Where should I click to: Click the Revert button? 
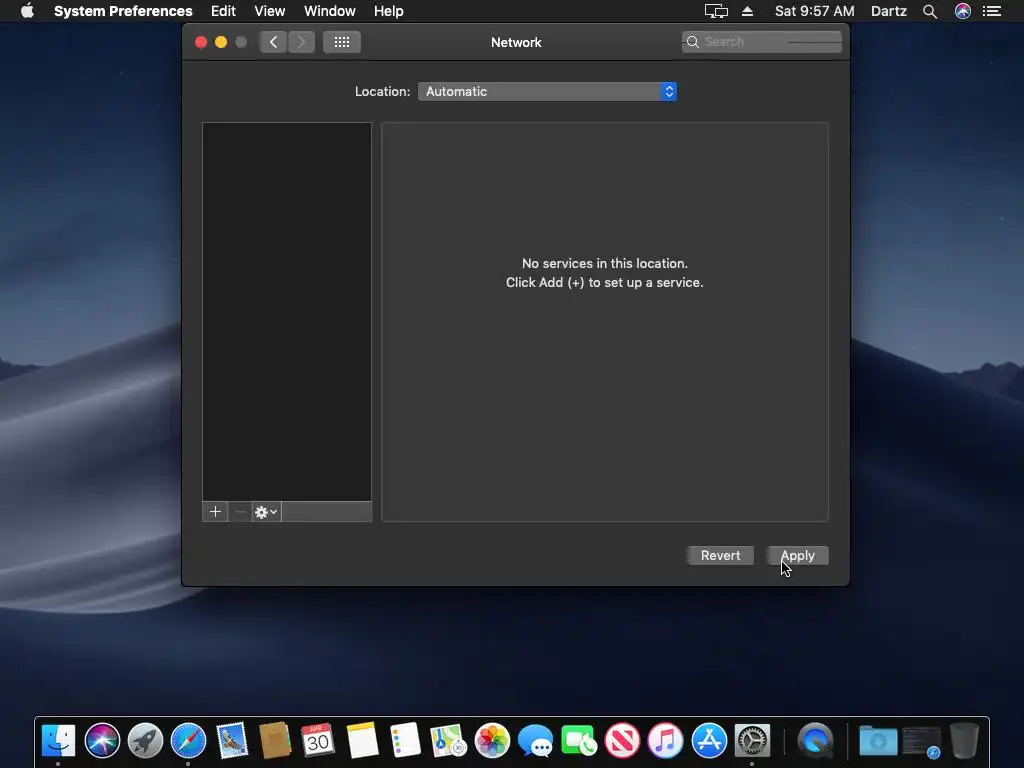tap(720, 555)
